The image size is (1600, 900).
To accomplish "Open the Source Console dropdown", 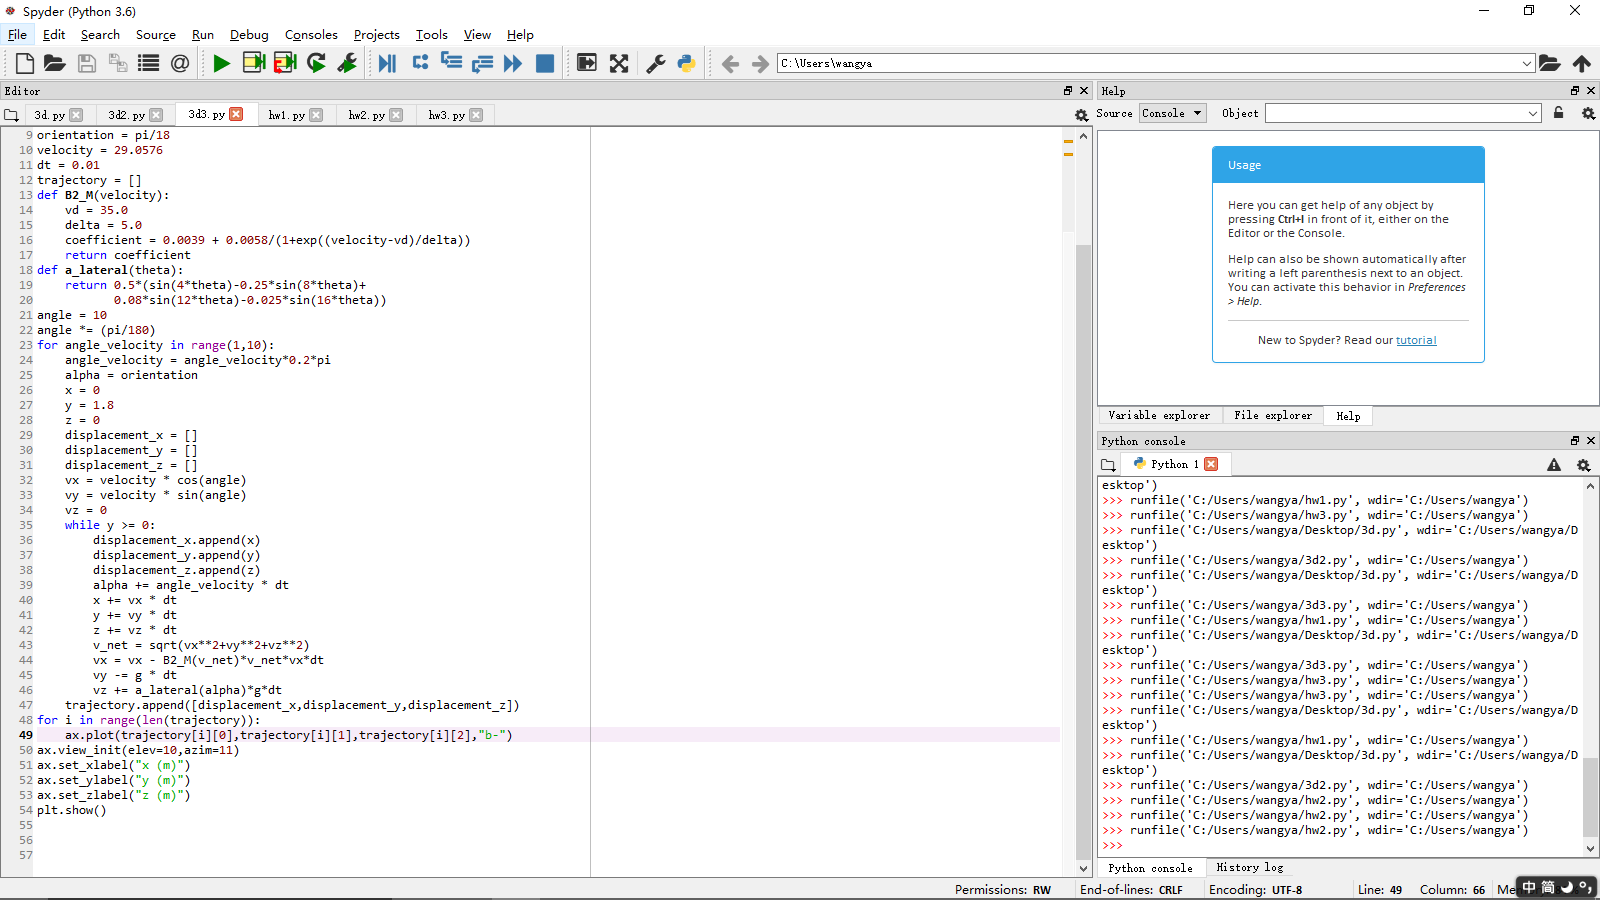I will [1173, 114].
